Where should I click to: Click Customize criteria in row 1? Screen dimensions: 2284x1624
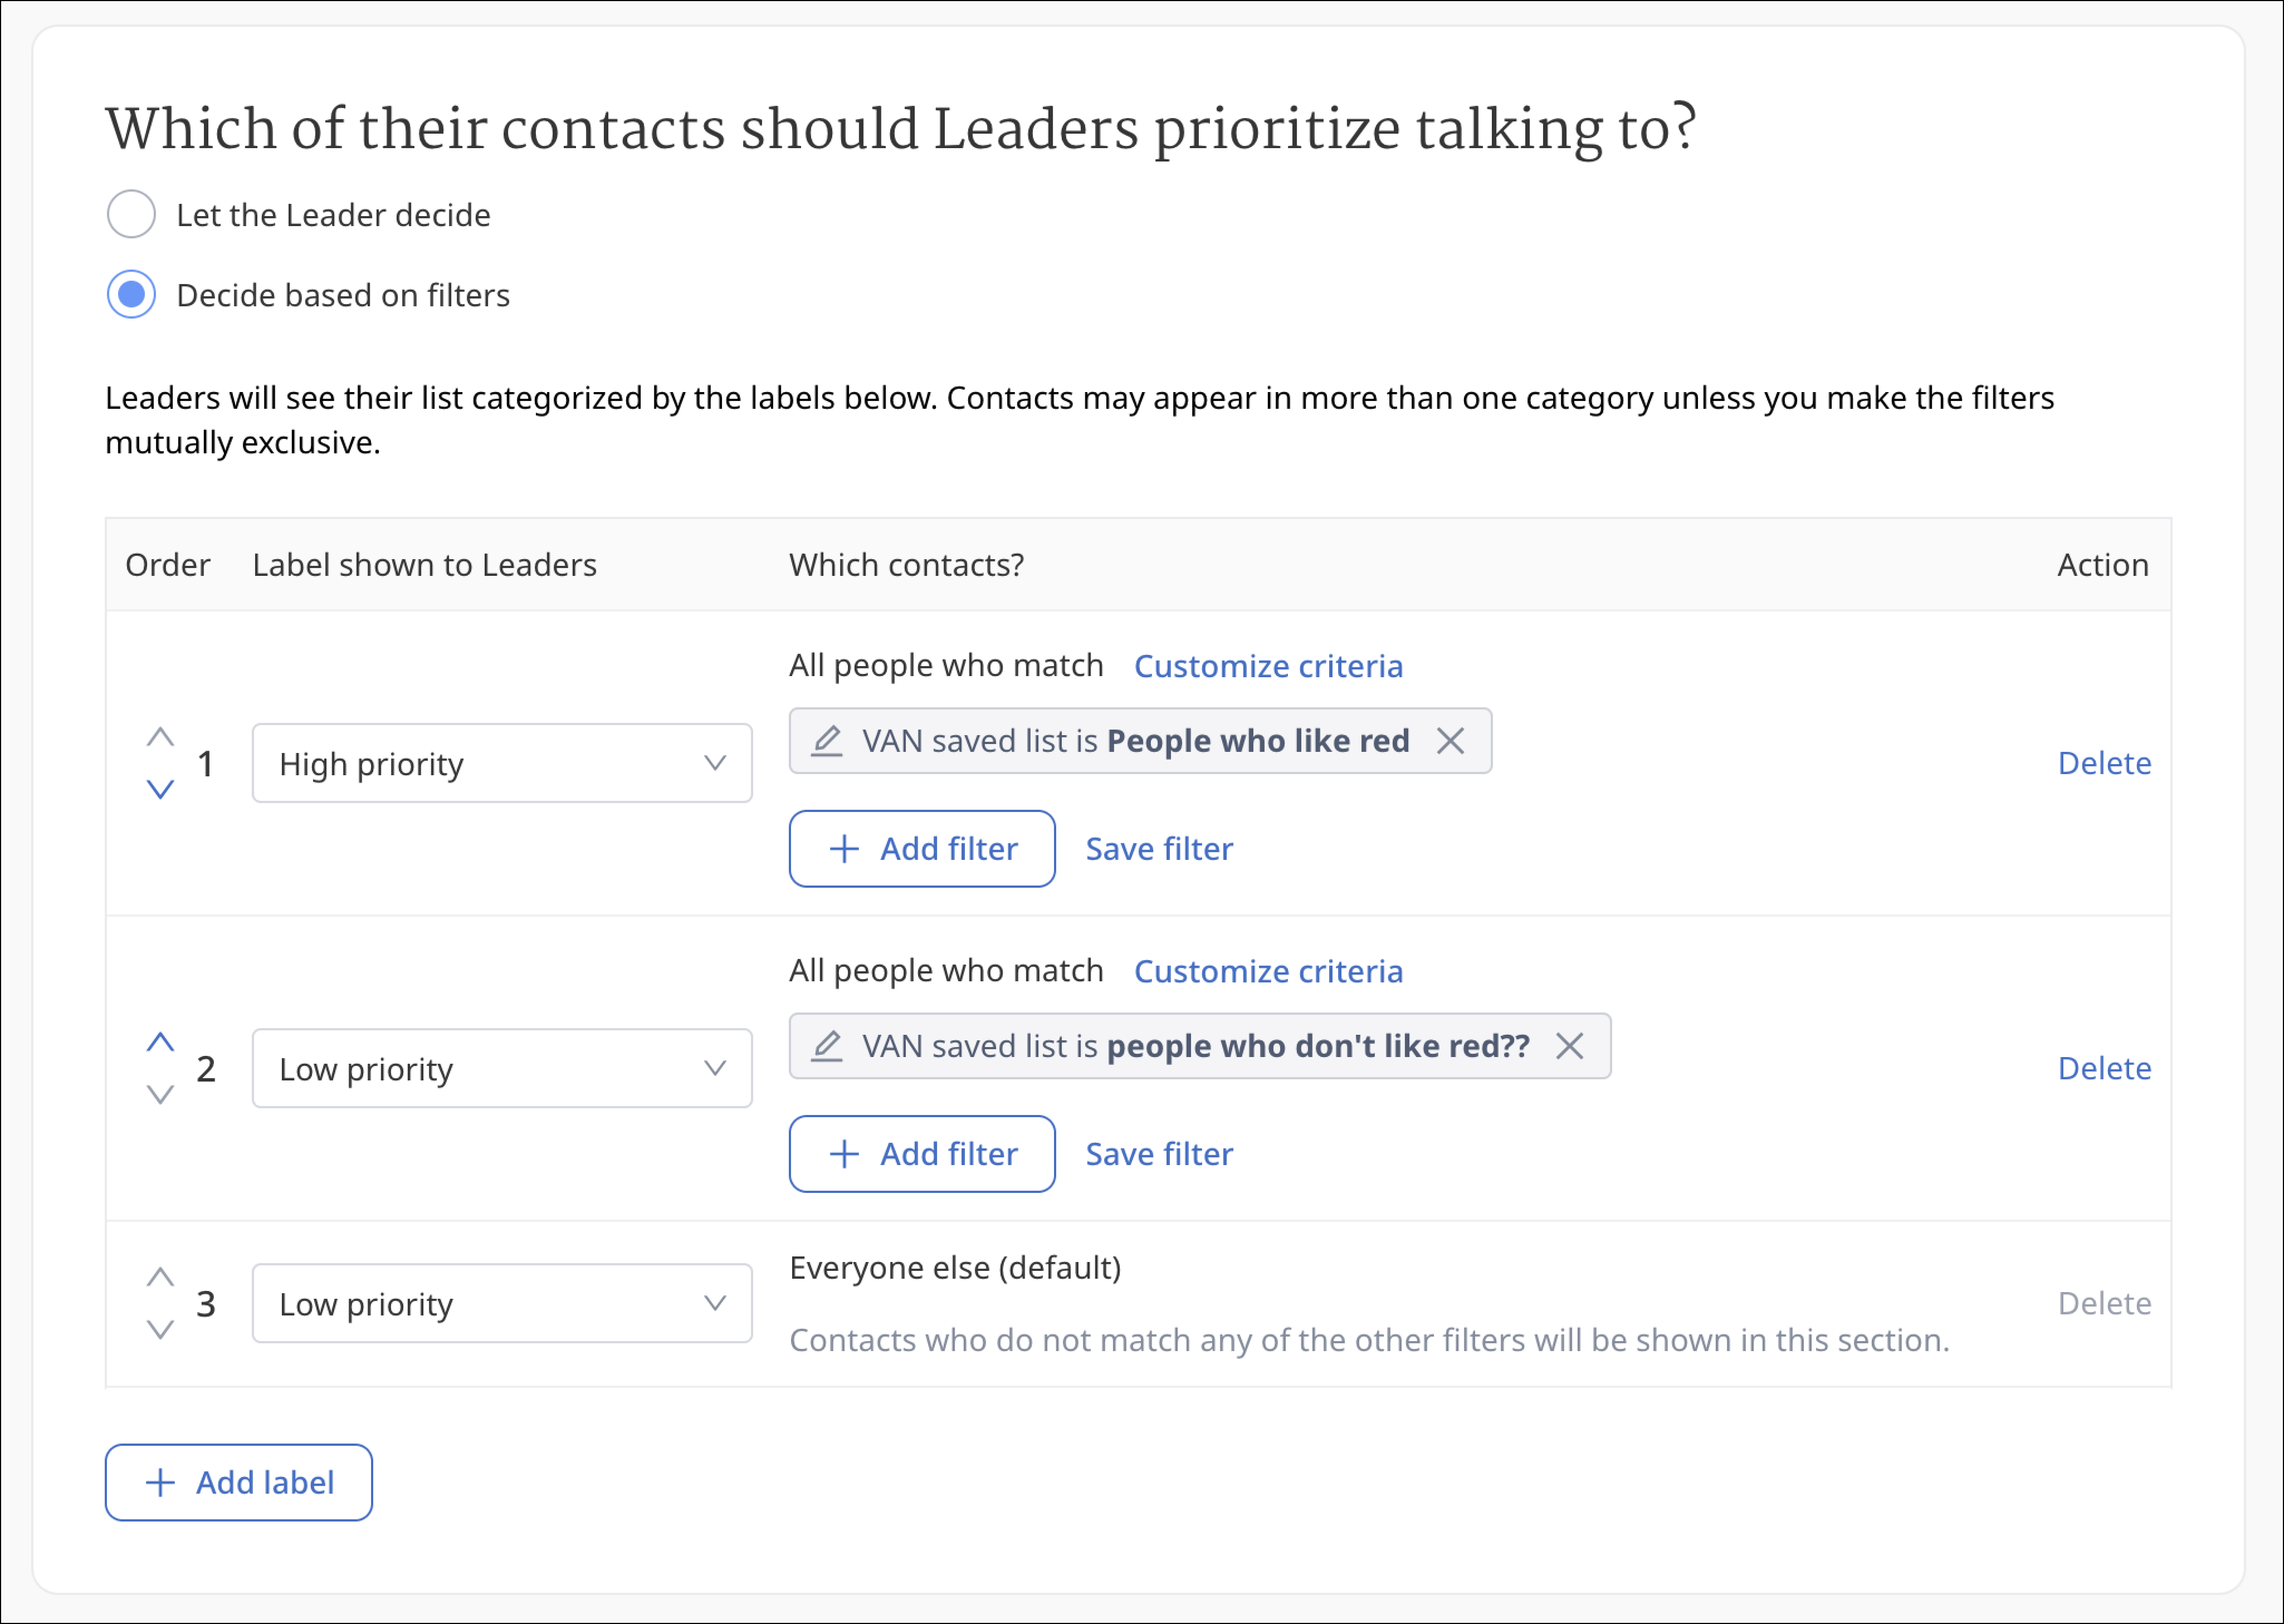pyautogui.click(x=1268, y=666)
